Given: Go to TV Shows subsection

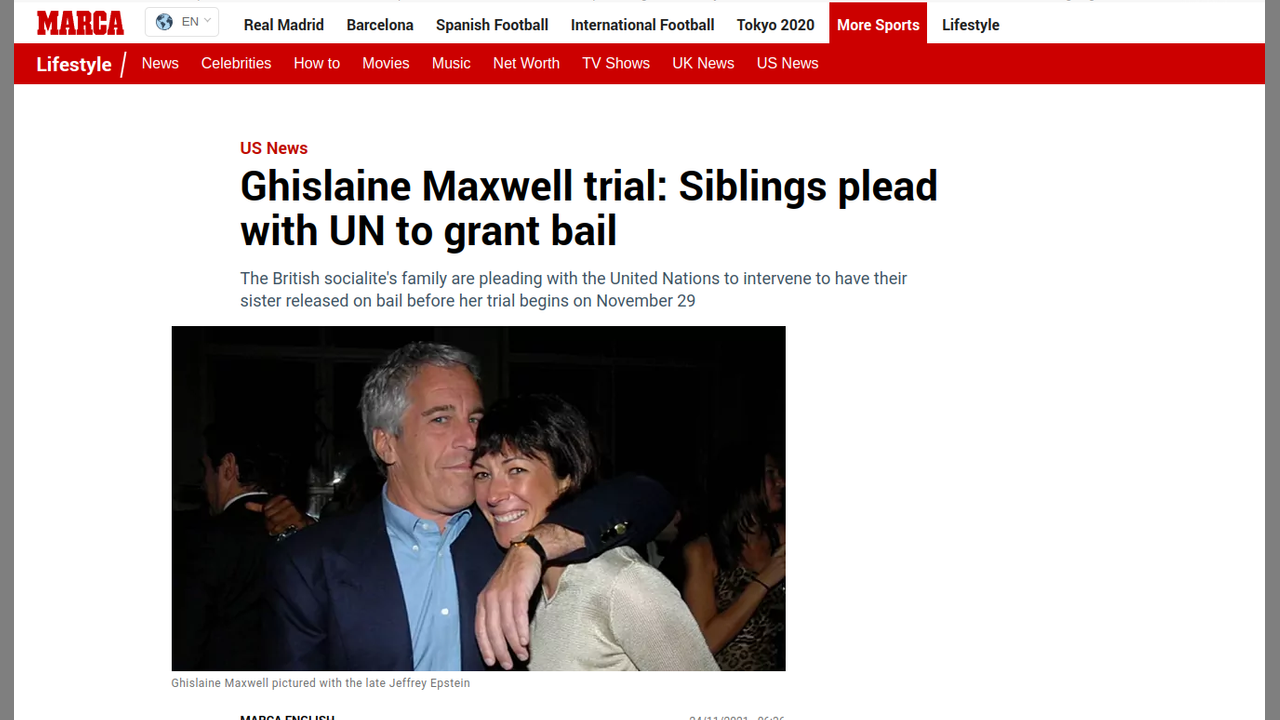Looking at the screenshot, I should [x=616, y=63].
